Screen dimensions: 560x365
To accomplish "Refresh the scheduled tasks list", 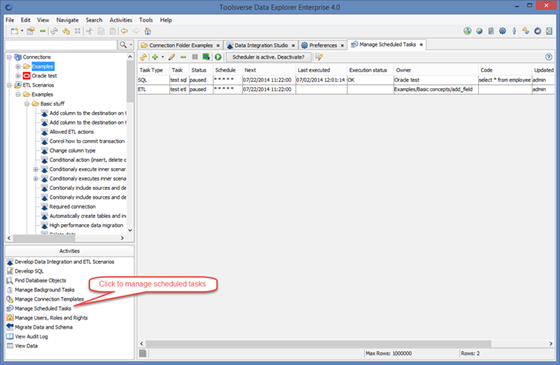I will [x=143, y=57].
